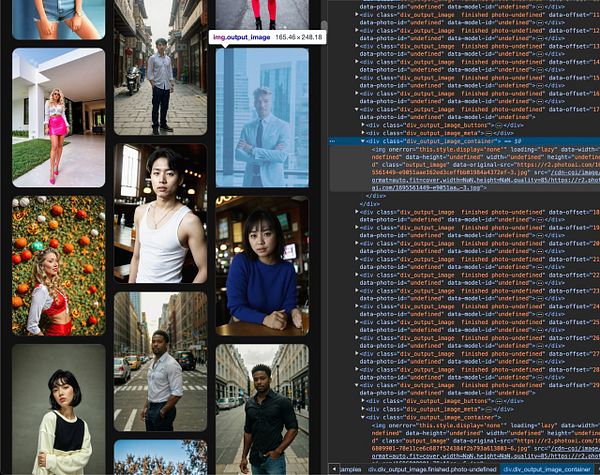
Task: Collapse the highlighted div_output_image_container node
Action: 363,141
